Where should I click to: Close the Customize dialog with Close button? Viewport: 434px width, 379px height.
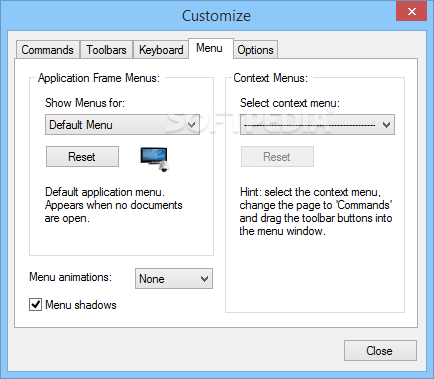(x=380, y=351)
